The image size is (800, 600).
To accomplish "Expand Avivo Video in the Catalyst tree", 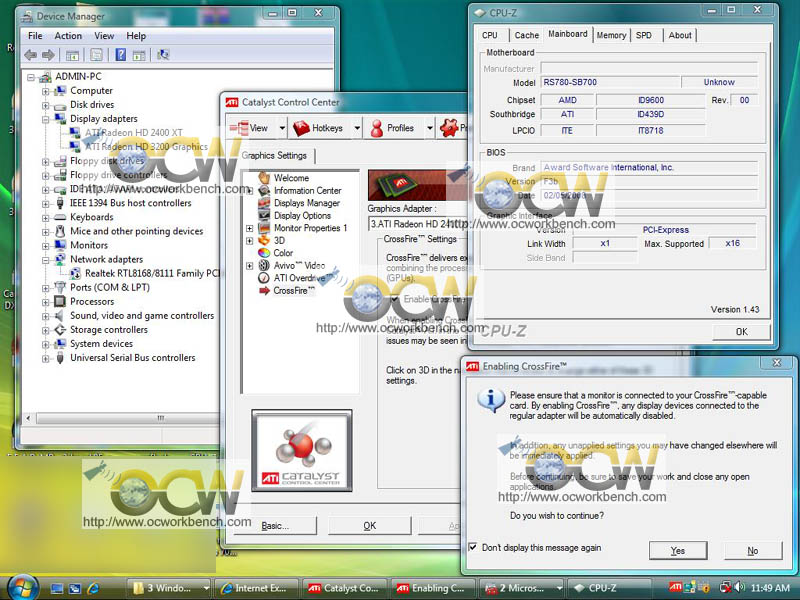I will point(249,266).
